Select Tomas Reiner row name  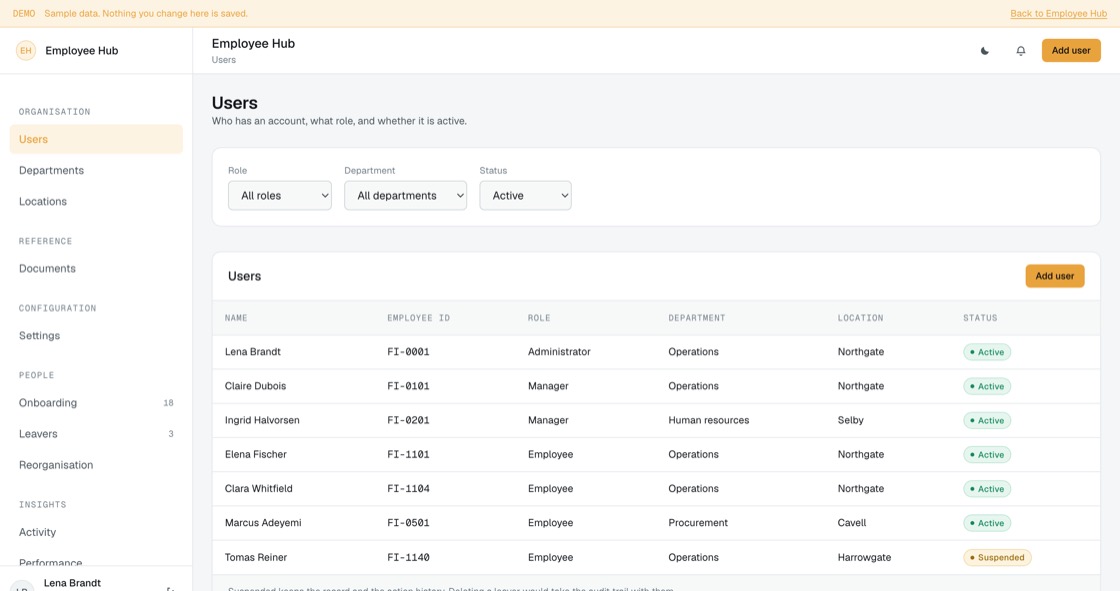[x=256, y=557]
